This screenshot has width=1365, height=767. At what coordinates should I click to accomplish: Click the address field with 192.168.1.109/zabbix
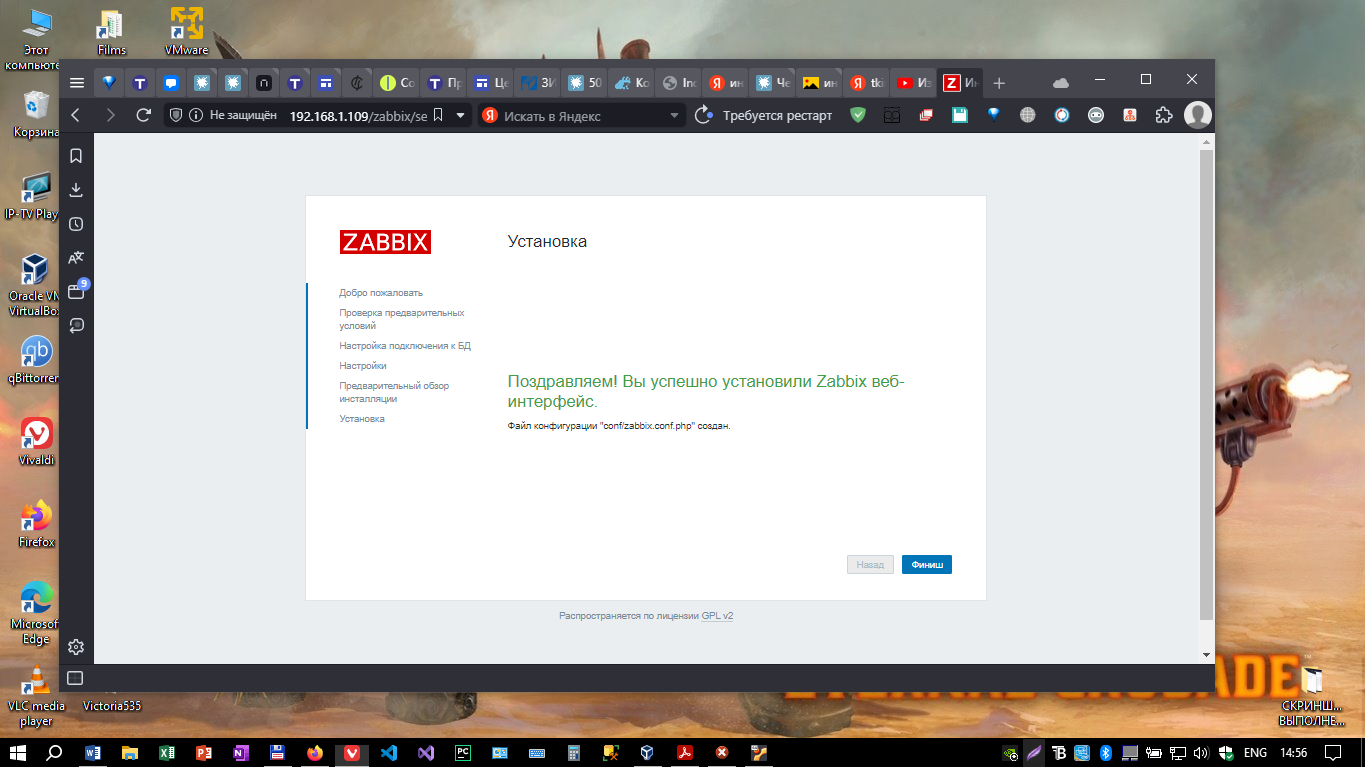pyautogui.click(x=358, y=116)
